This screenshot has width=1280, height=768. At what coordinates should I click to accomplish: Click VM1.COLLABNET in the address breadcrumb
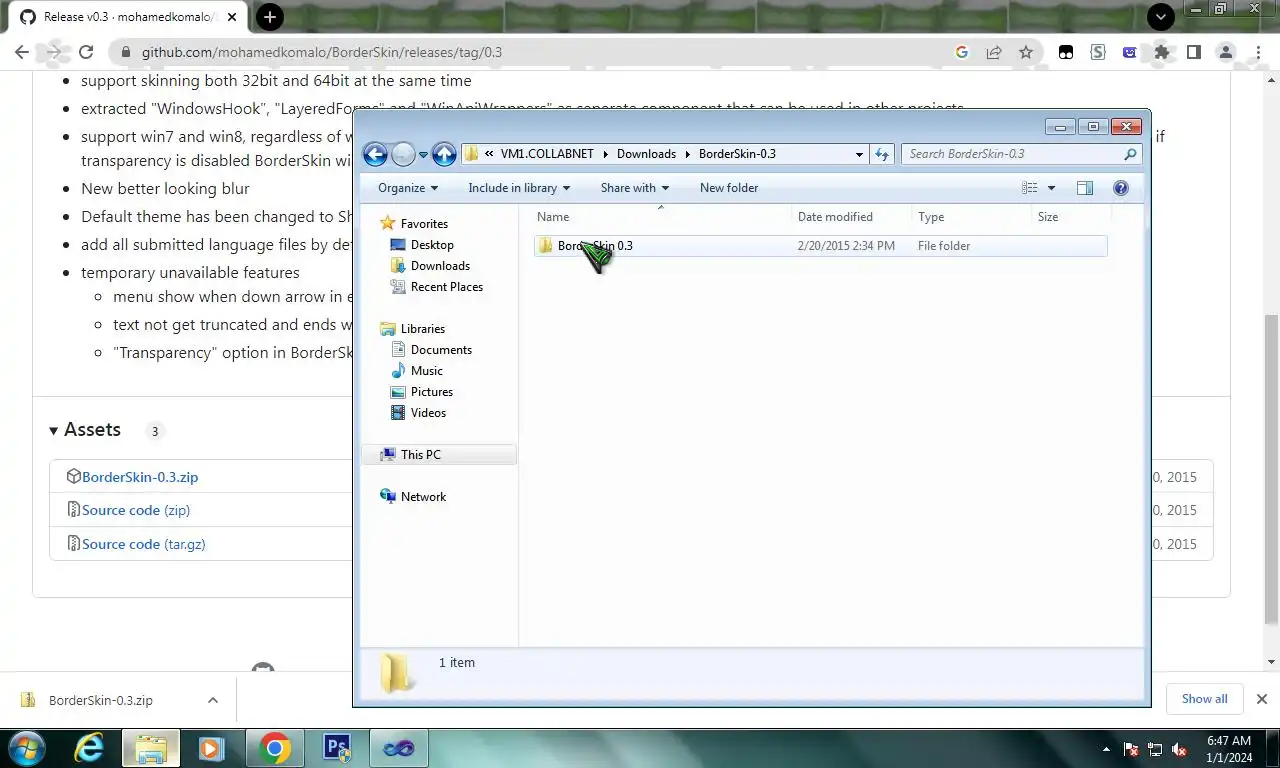tap(547, 154)
